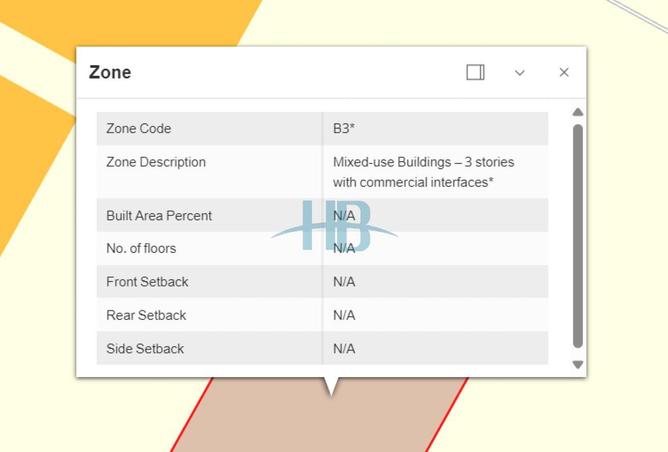This screenshot has height=452, width=668.
Task: Click the popup's vertical scrollbar thumb
Action: (578, 235)
